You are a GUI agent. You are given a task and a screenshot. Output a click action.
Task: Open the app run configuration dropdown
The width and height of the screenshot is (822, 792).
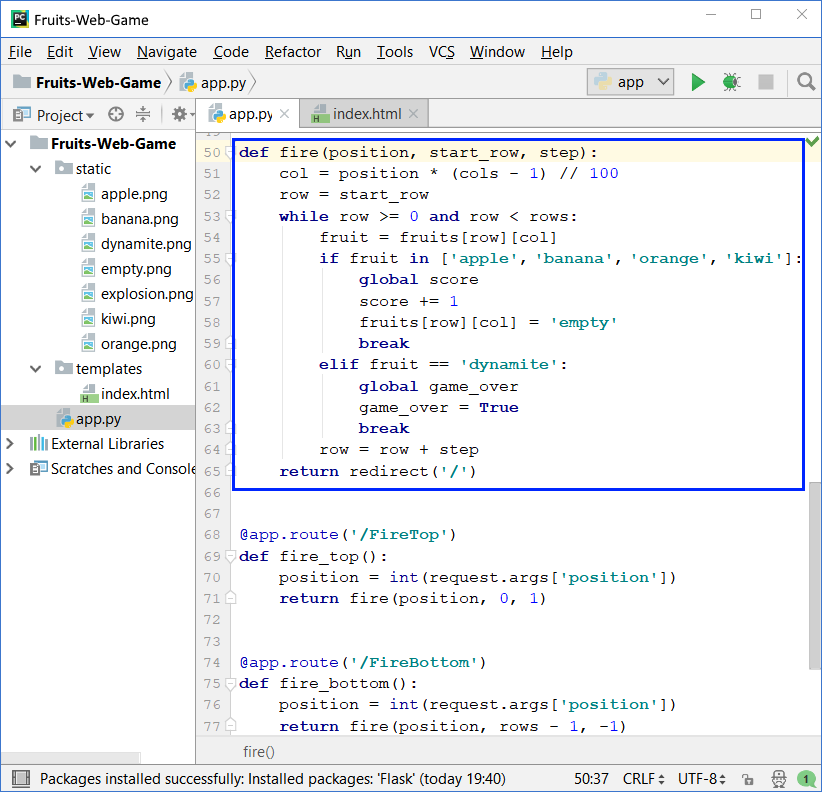[x=631, y=82]
